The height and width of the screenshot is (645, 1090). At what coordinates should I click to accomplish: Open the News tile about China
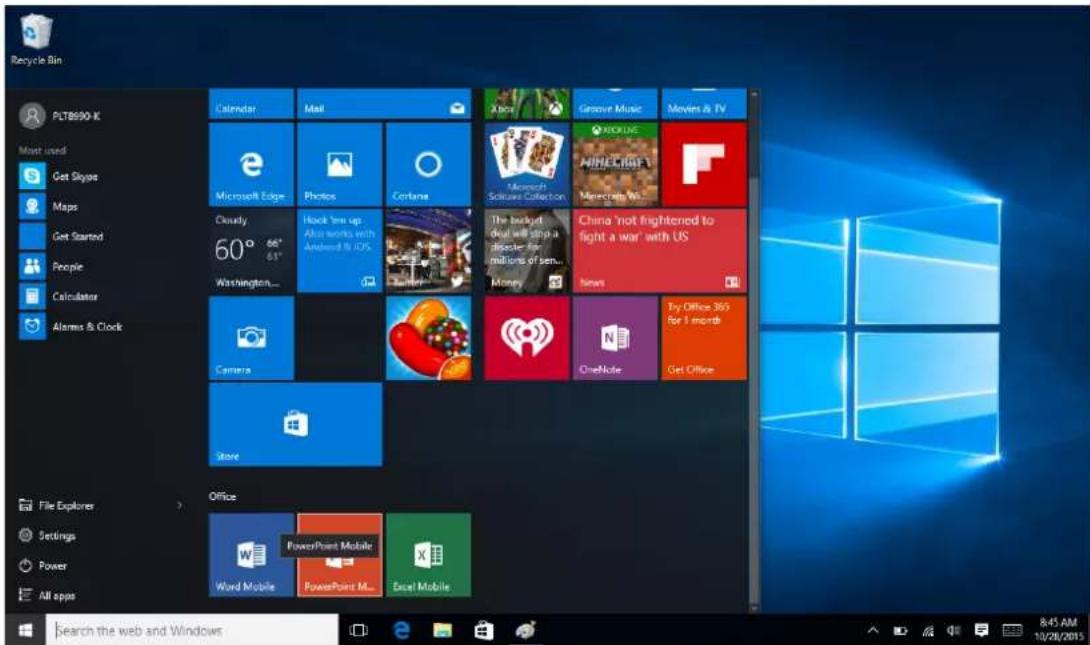coord(660,251)
